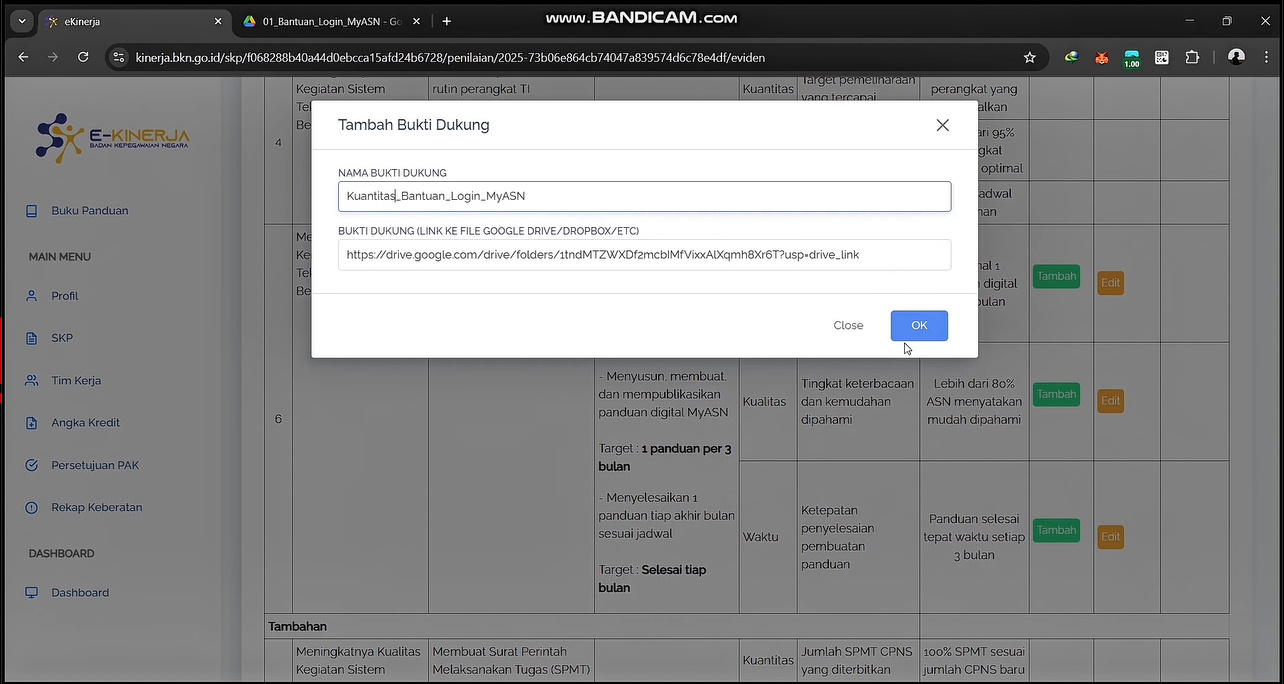Image resolution: width=1284 pixels, height=684 pixels.
Task: Click the SKP document icon
Action: [x=32, y=338]
